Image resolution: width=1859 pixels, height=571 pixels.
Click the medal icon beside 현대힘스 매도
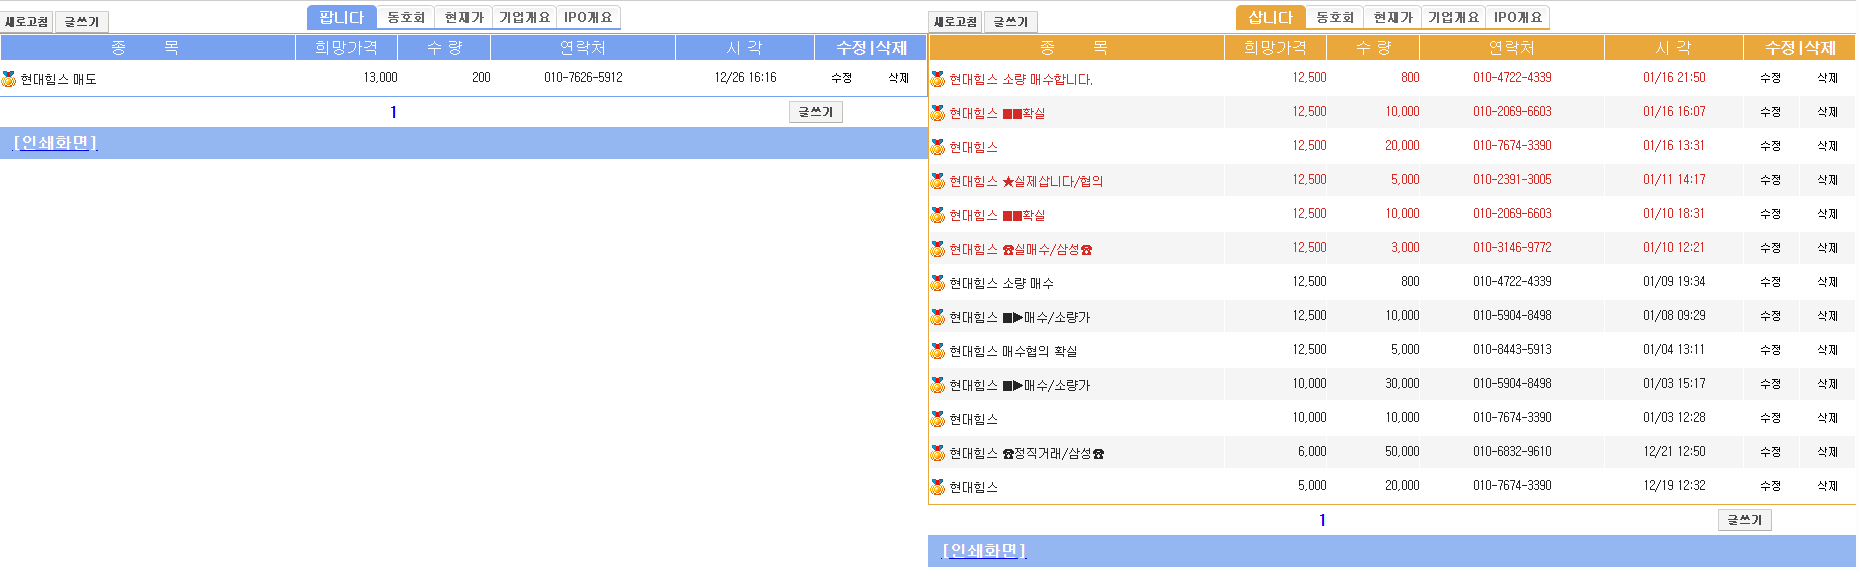pyautogui.click(x=9, y=79)
